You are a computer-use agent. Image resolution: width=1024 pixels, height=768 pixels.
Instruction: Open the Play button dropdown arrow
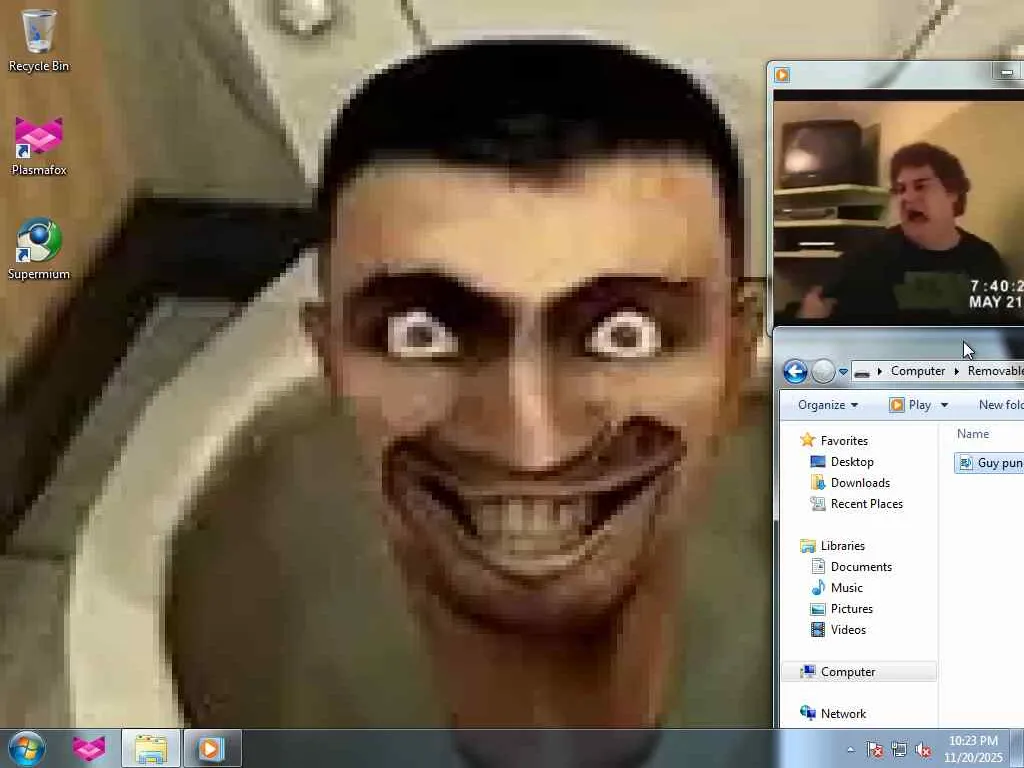coord(944,406)
